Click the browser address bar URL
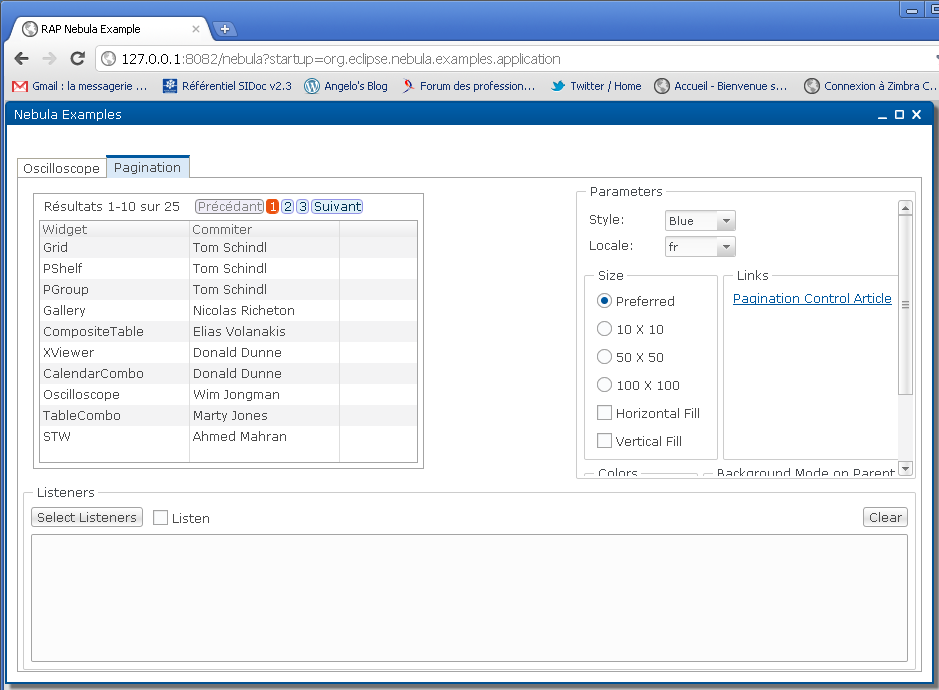Screen dimensions: 939x690 (x=341, y=59)
